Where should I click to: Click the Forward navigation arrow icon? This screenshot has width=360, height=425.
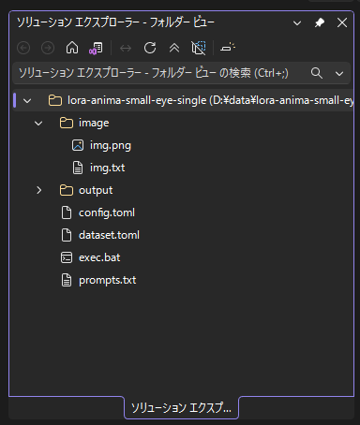tap(48, 48)
